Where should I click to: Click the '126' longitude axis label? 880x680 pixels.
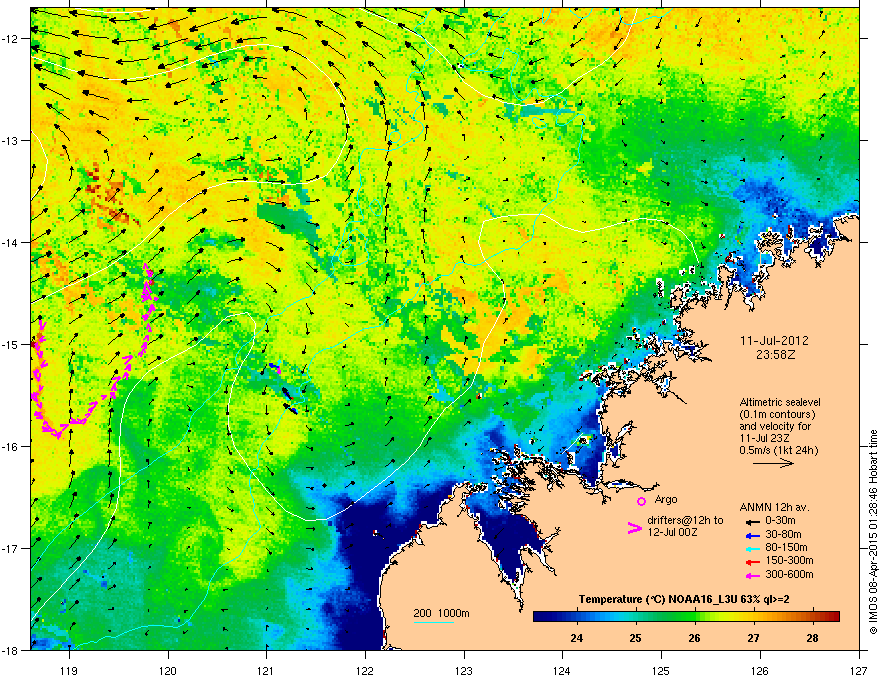[760, 670]
